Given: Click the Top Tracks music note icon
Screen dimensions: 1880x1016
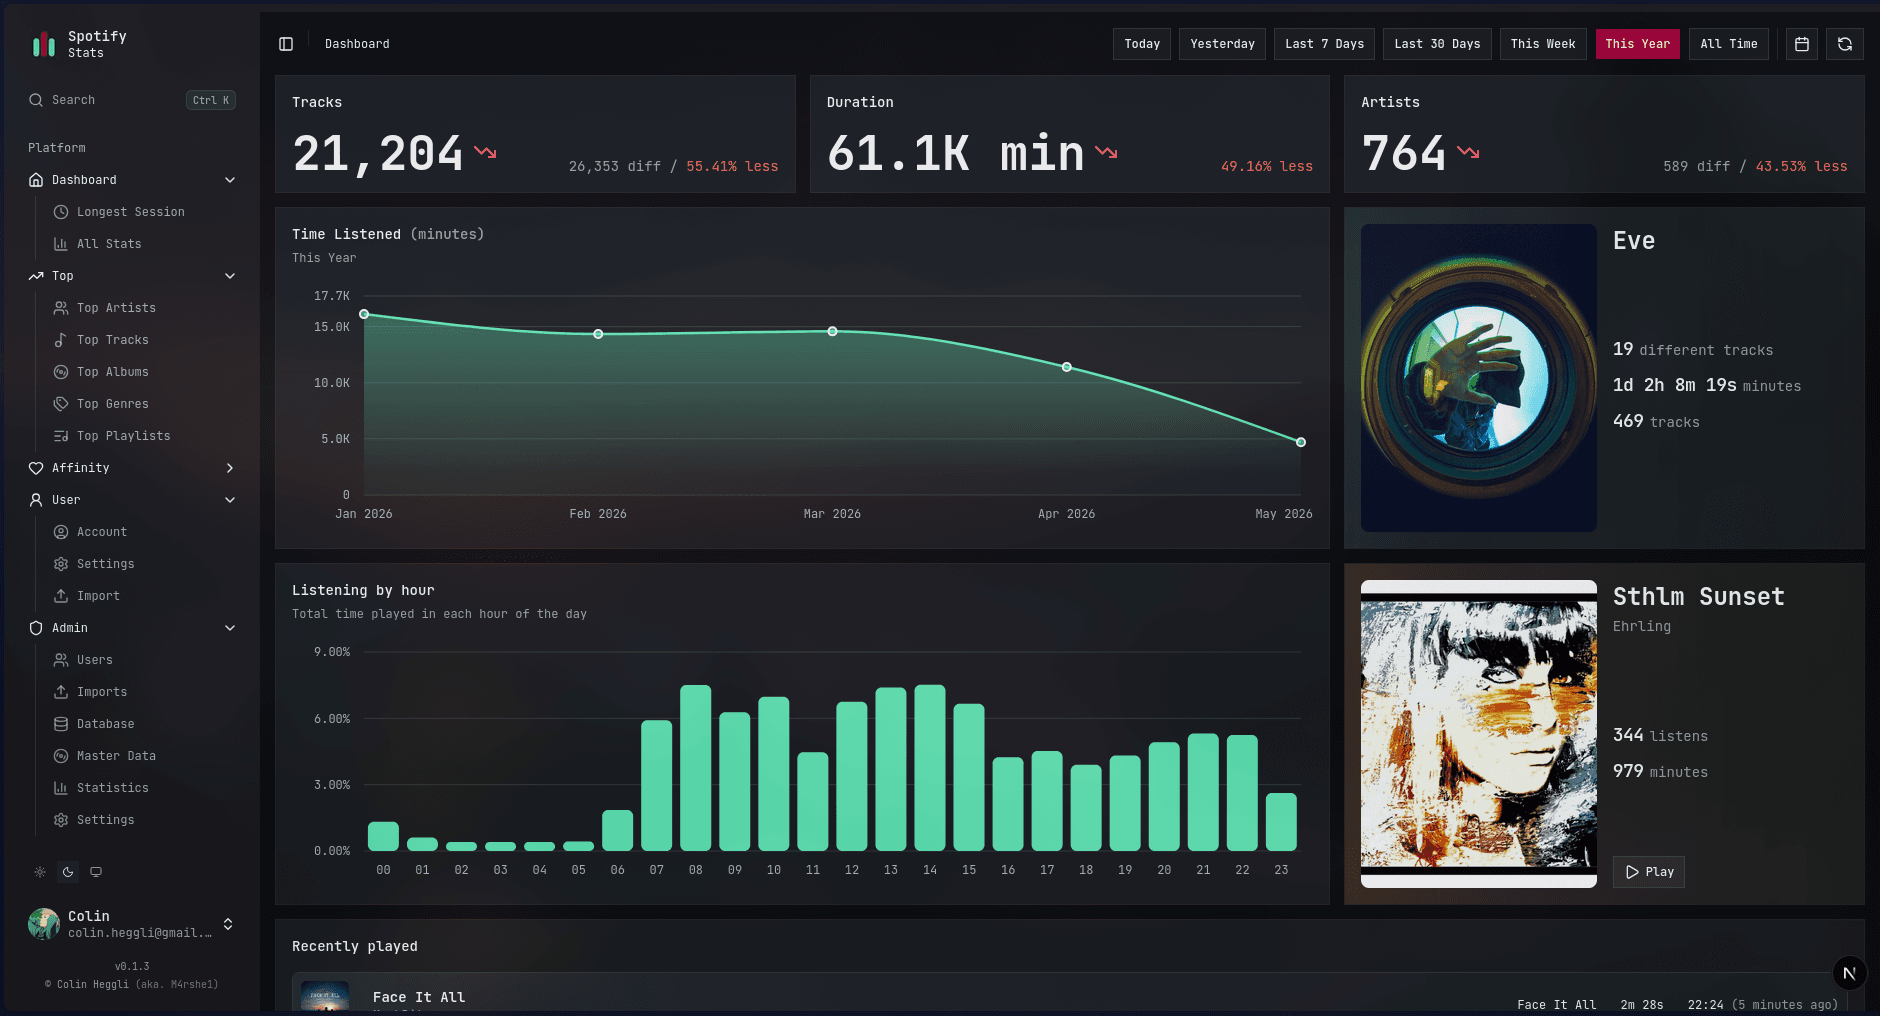Looking at the screenshot, I should tap(61, 340).
